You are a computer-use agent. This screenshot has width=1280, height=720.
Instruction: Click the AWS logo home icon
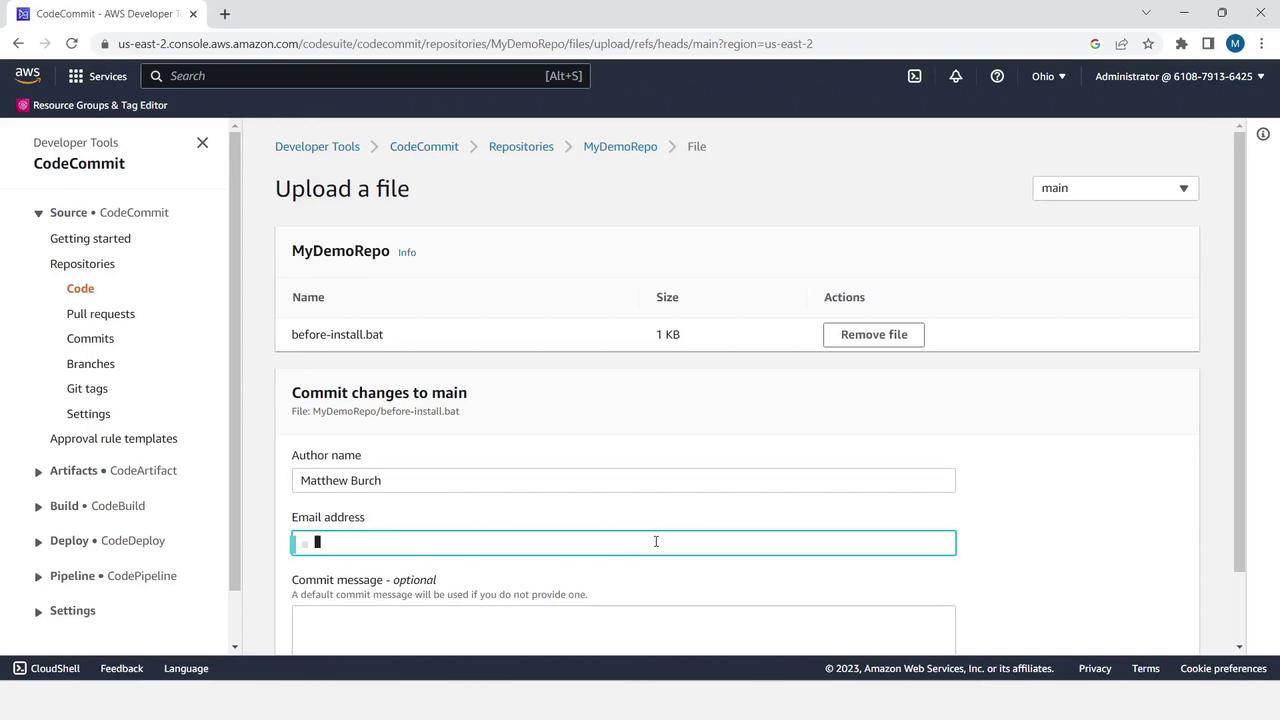(x=28, y=76)
